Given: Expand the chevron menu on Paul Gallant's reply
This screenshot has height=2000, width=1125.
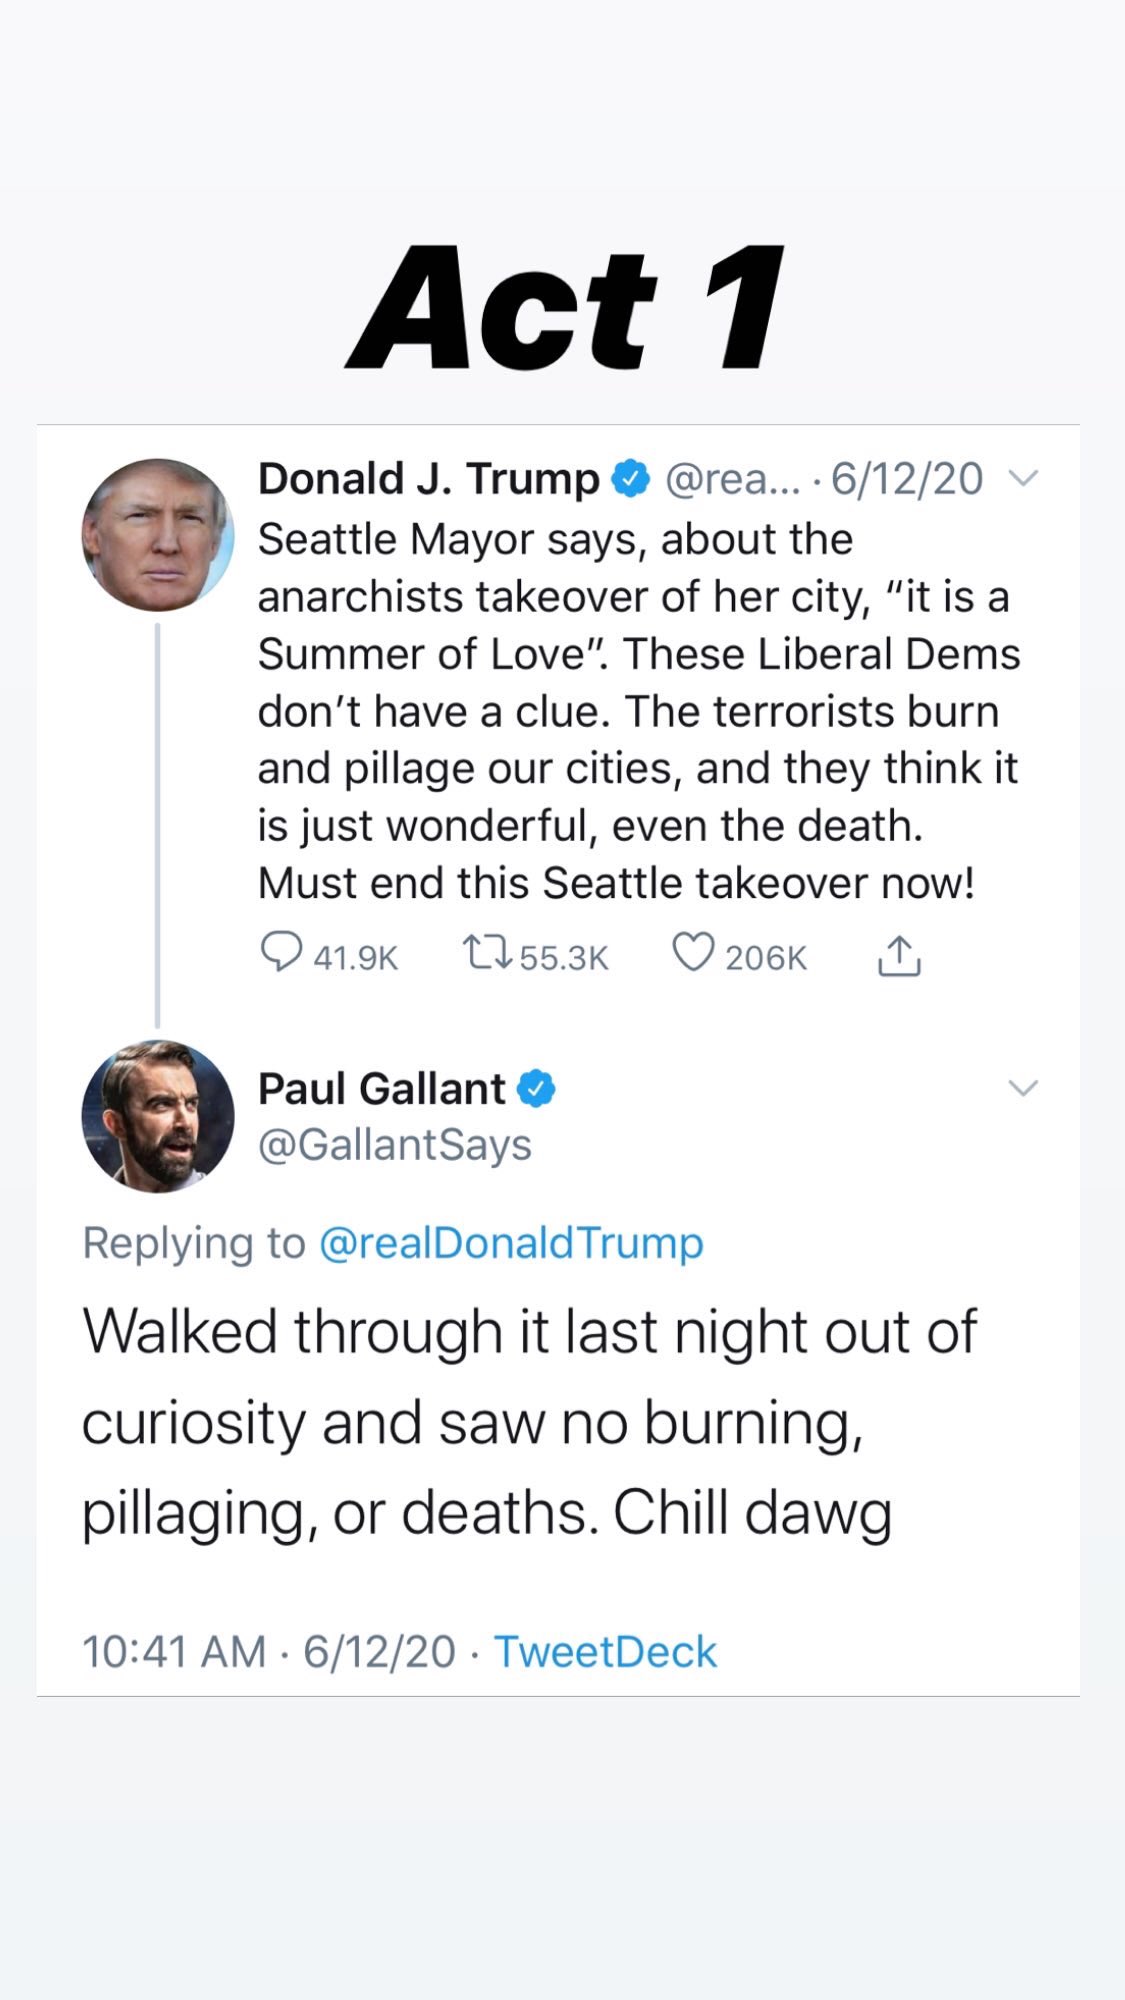Looking at the screenshot, I should (x=1022, y=1088).
